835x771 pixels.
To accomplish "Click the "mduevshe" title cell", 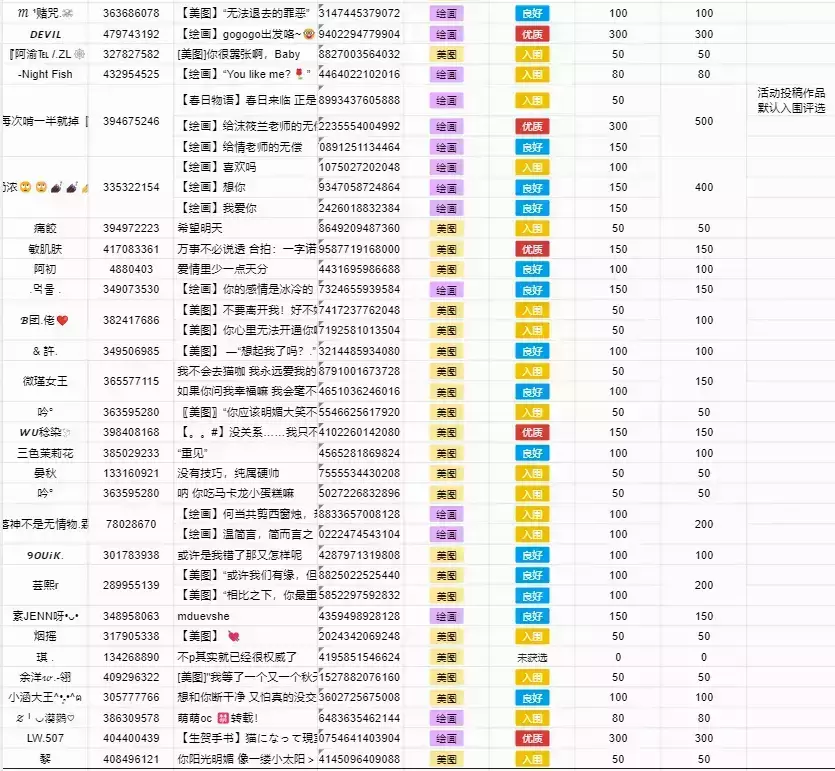I will (x=245, y=616).
